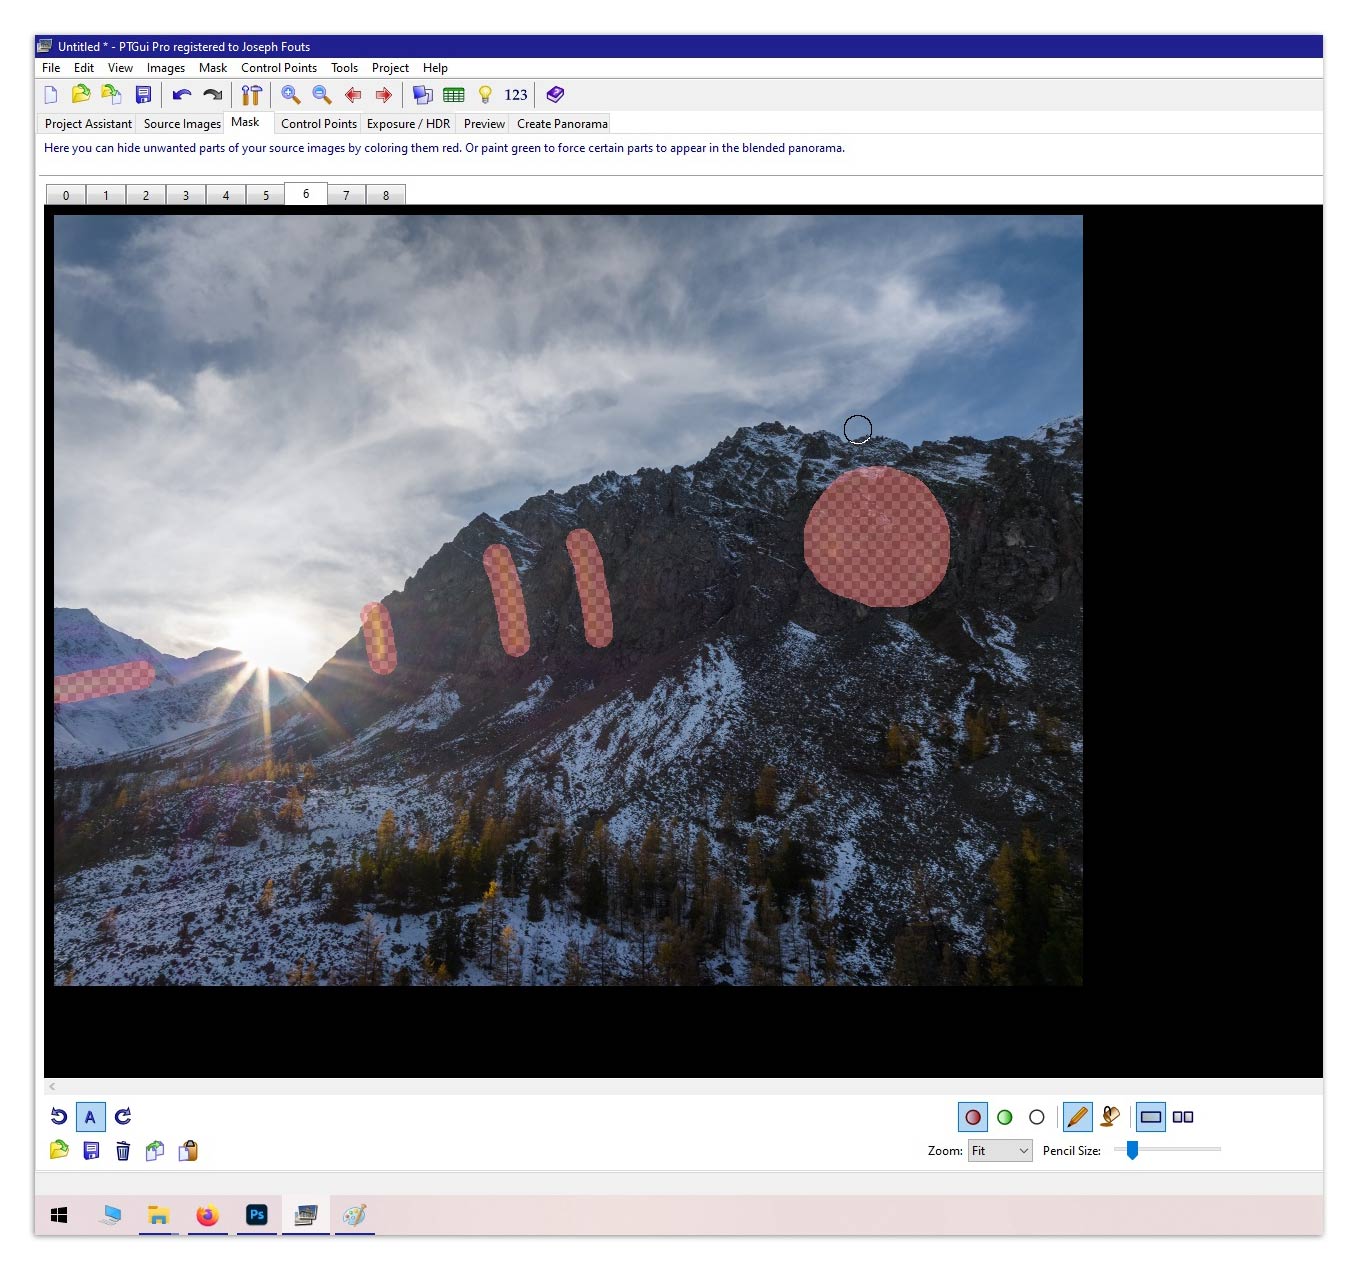Go to the next image with the red right arrow
The width and height of the screenshot is (1358, 1270).
coord(383,95)
